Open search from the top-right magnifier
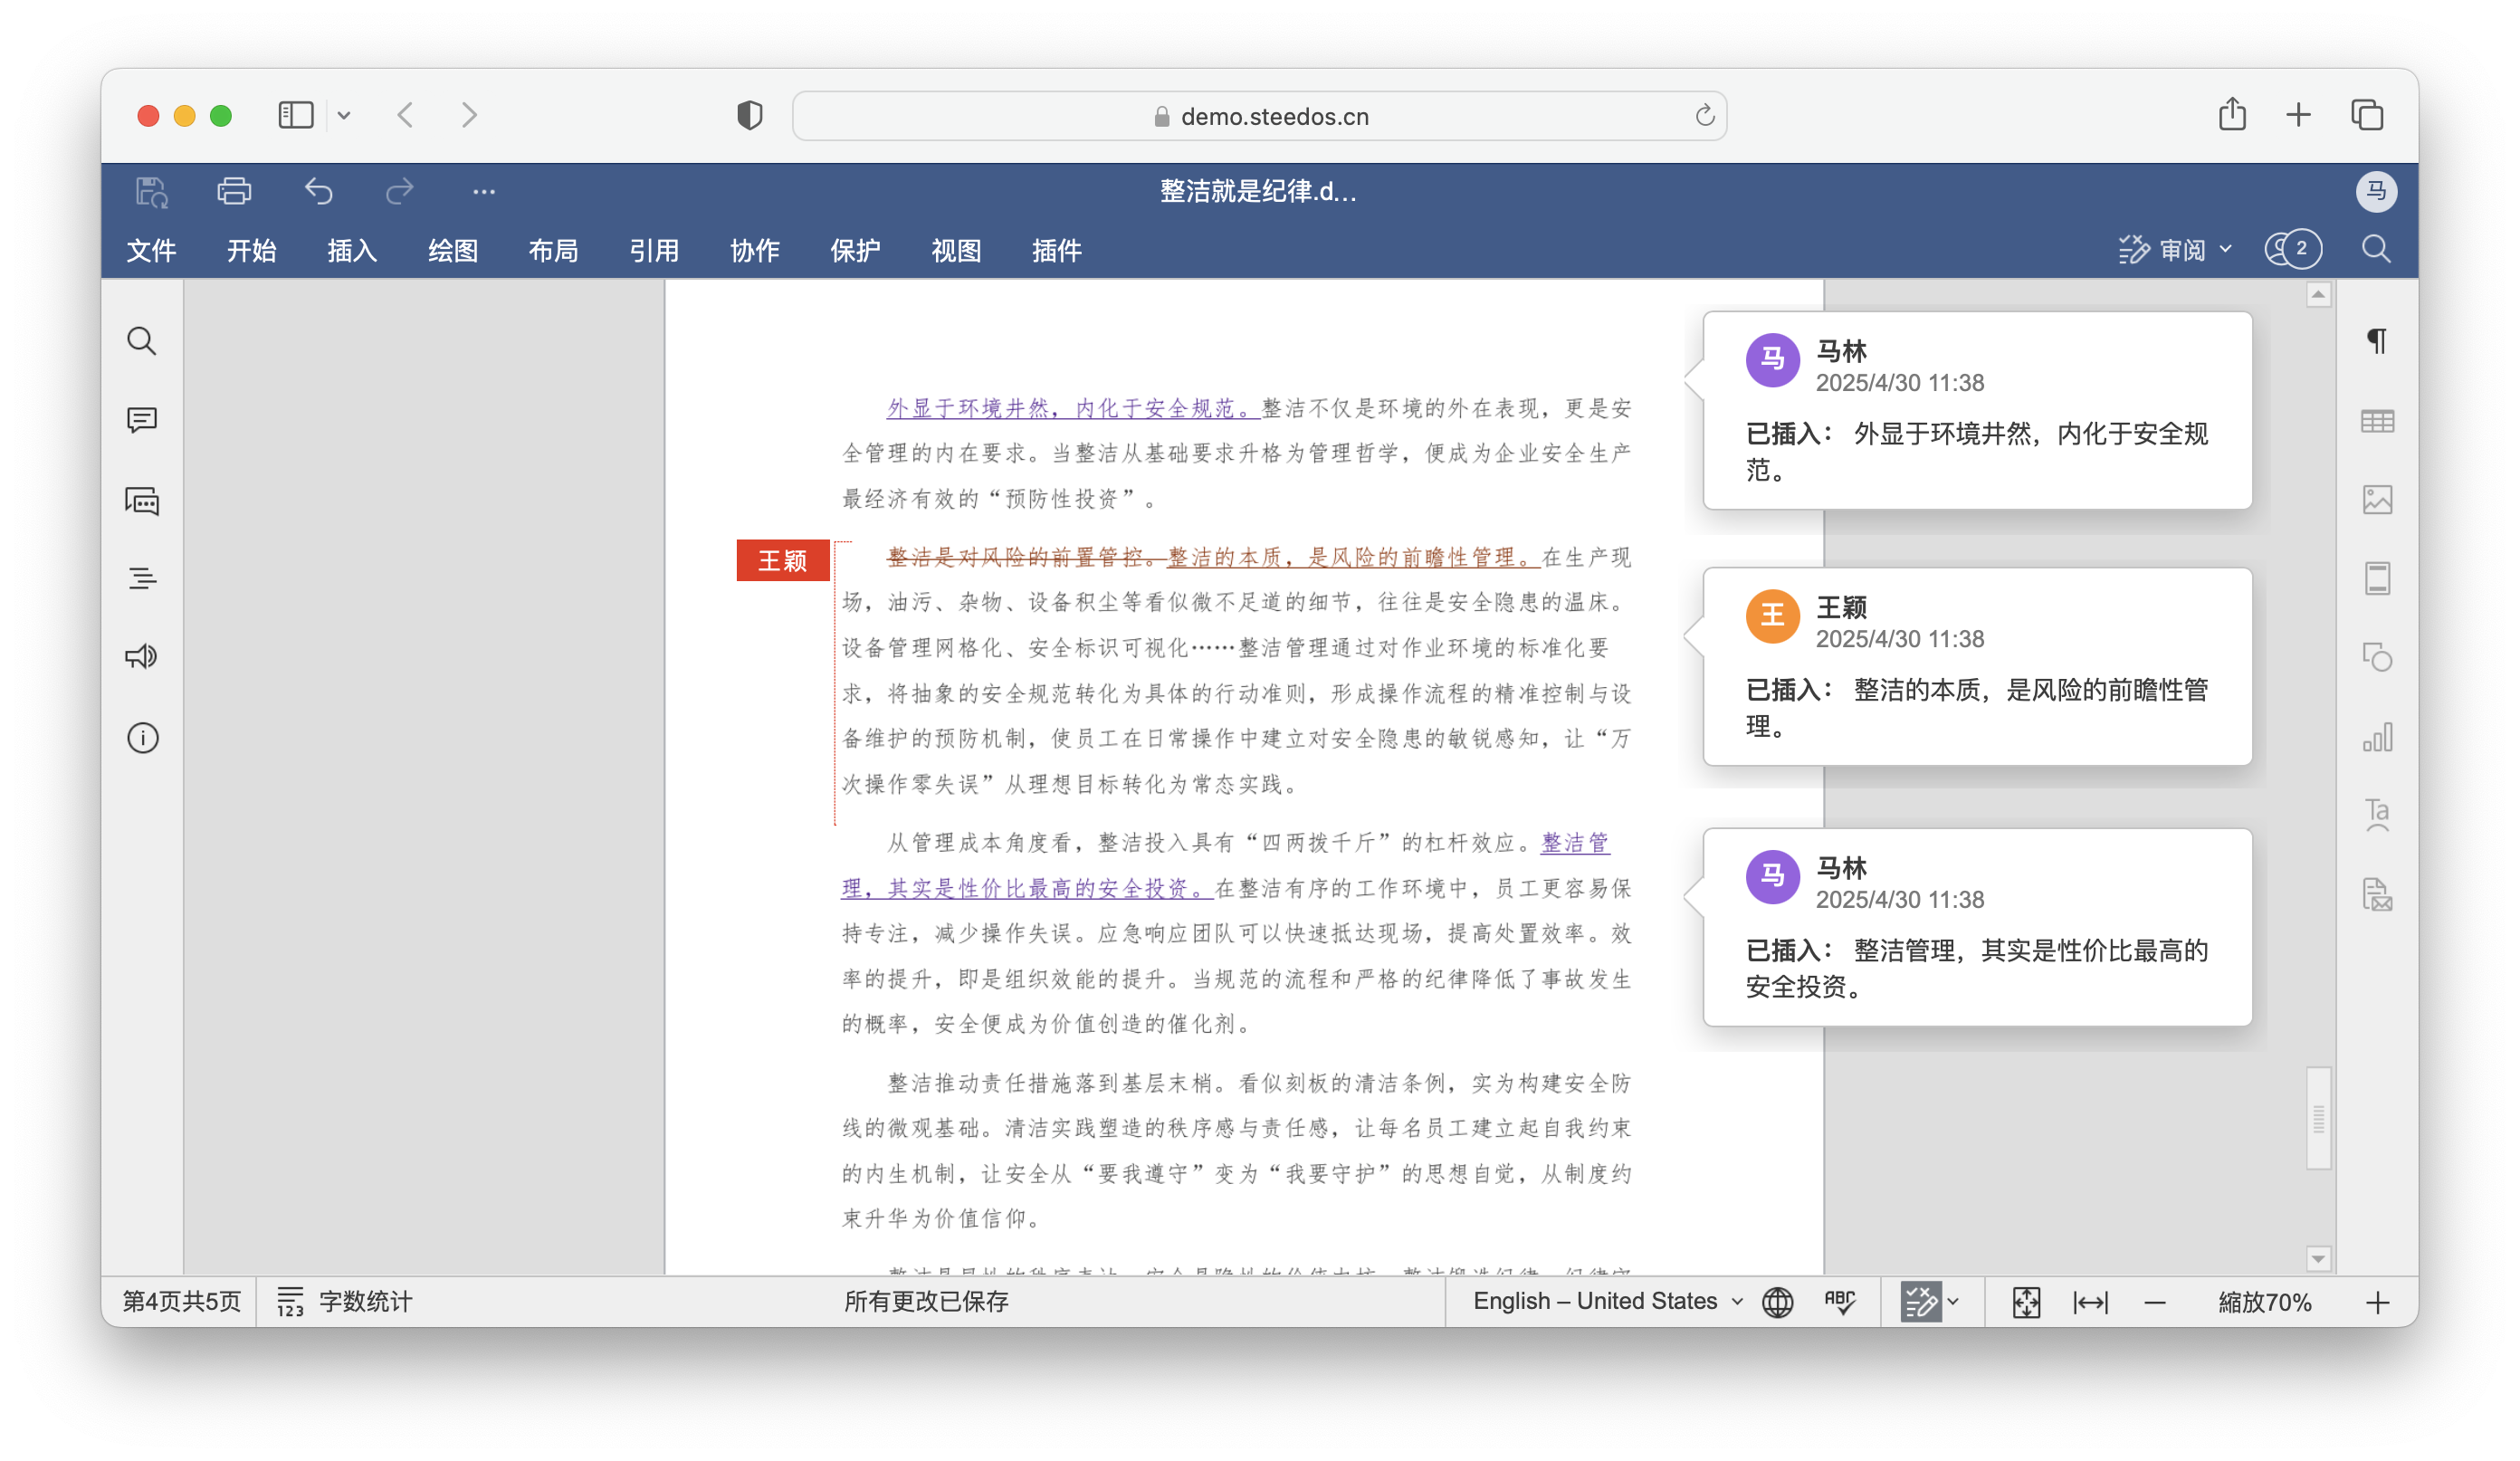The image size is (2520, 1461). [x=2376, y=249]
